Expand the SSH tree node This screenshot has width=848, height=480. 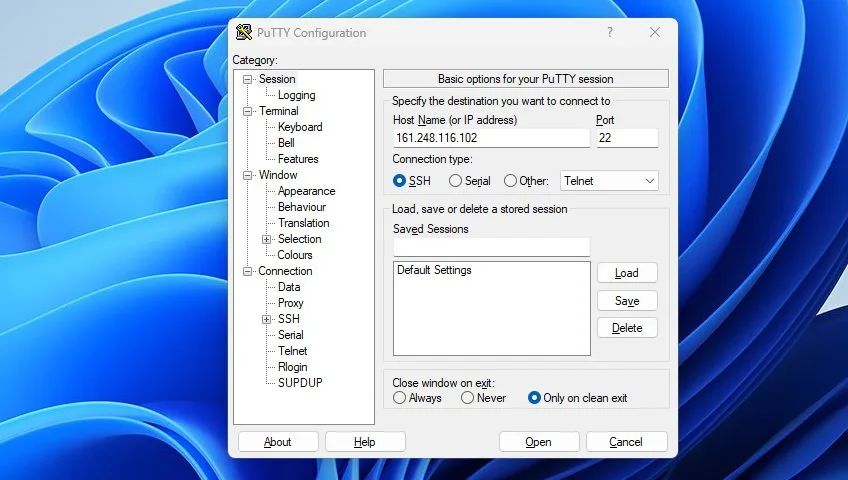pos(267,319)
